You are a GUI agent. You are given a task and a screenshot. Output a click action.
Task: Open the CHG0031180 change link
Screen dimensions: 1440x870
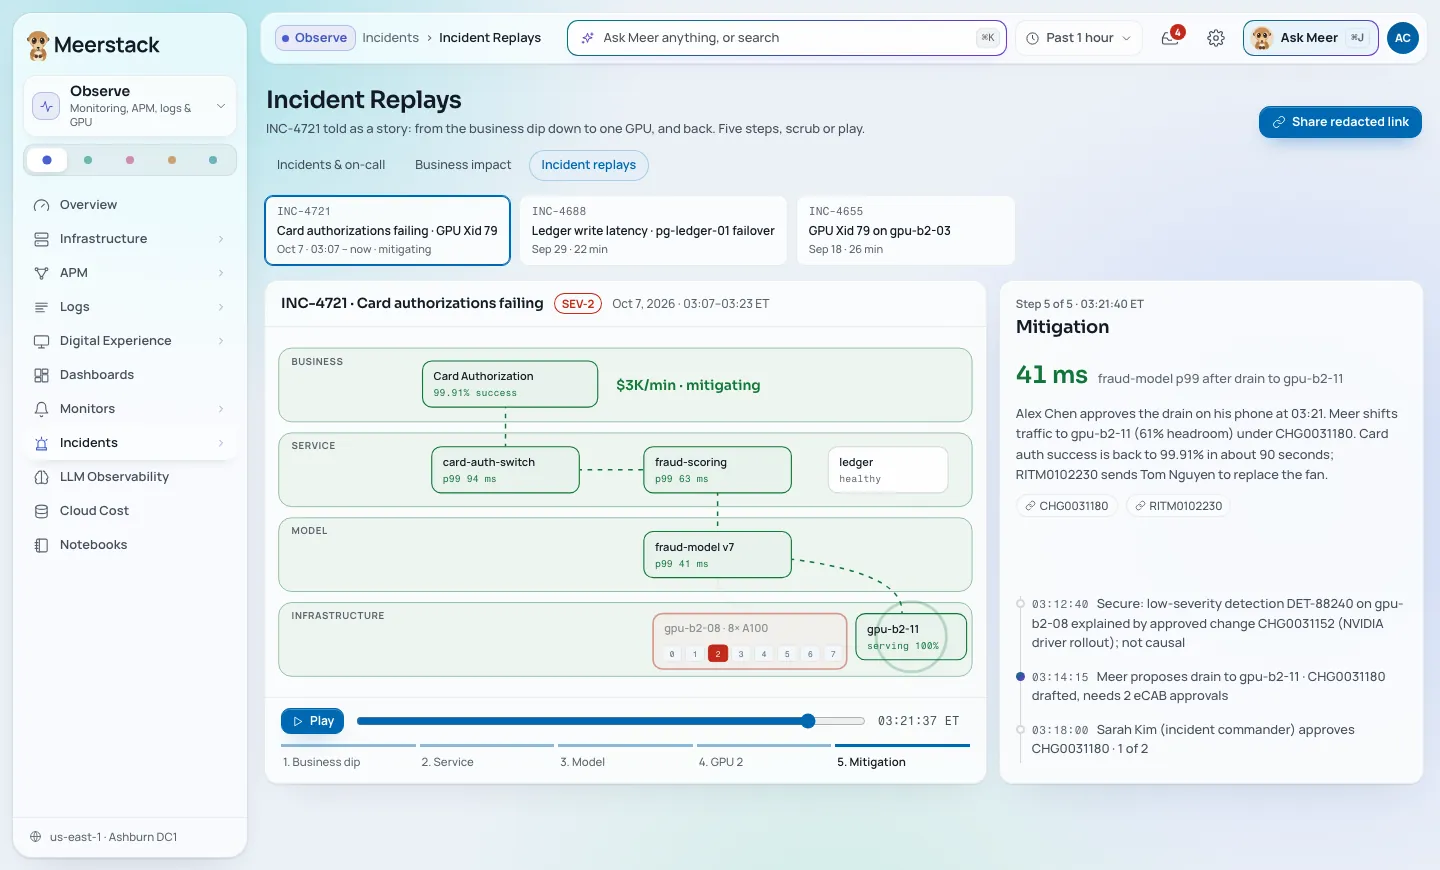[1066, 506]
